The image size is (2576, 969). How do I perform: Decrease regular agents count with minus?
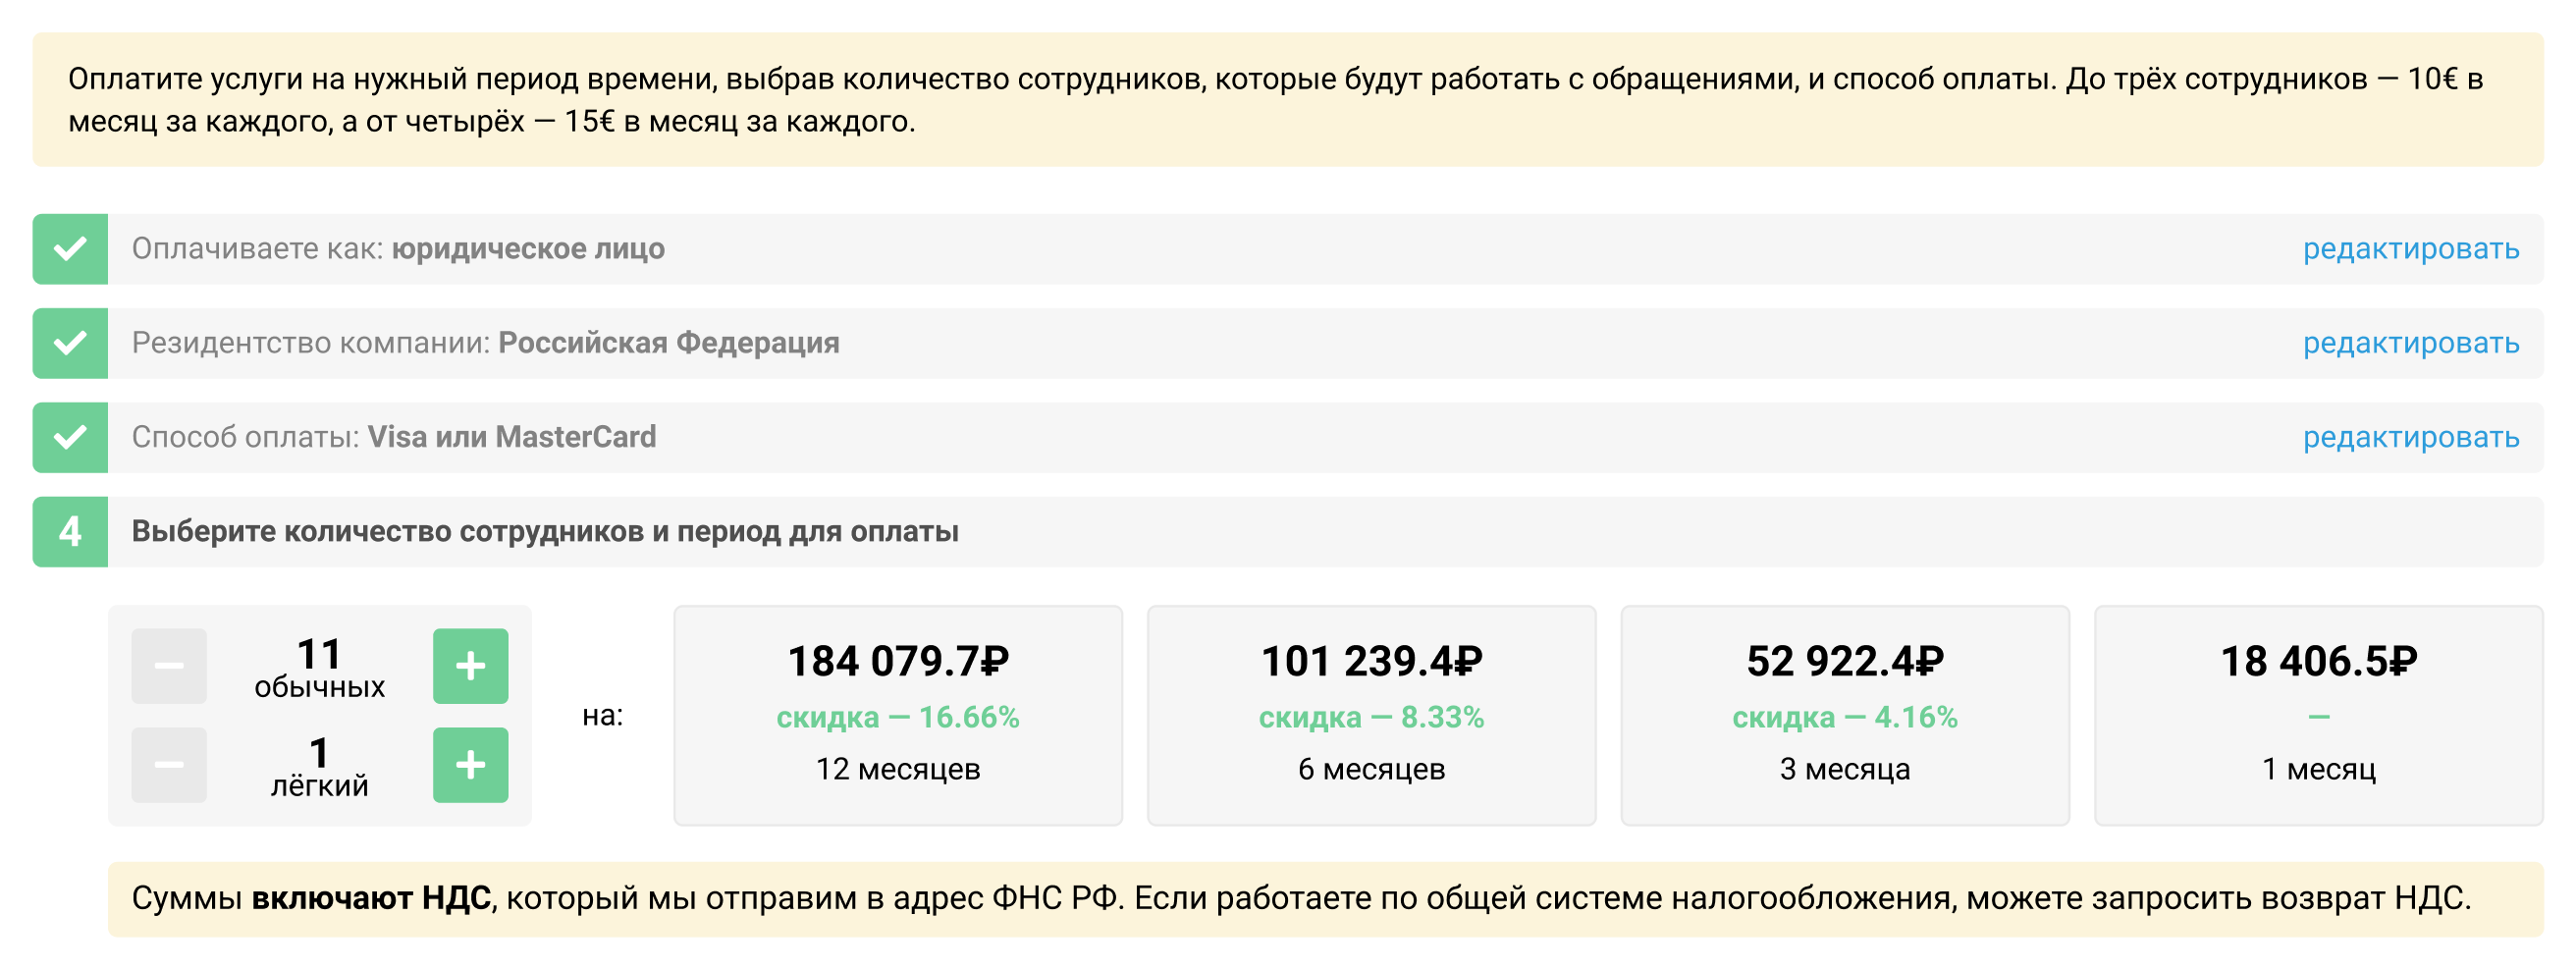[x=169, y=666]
